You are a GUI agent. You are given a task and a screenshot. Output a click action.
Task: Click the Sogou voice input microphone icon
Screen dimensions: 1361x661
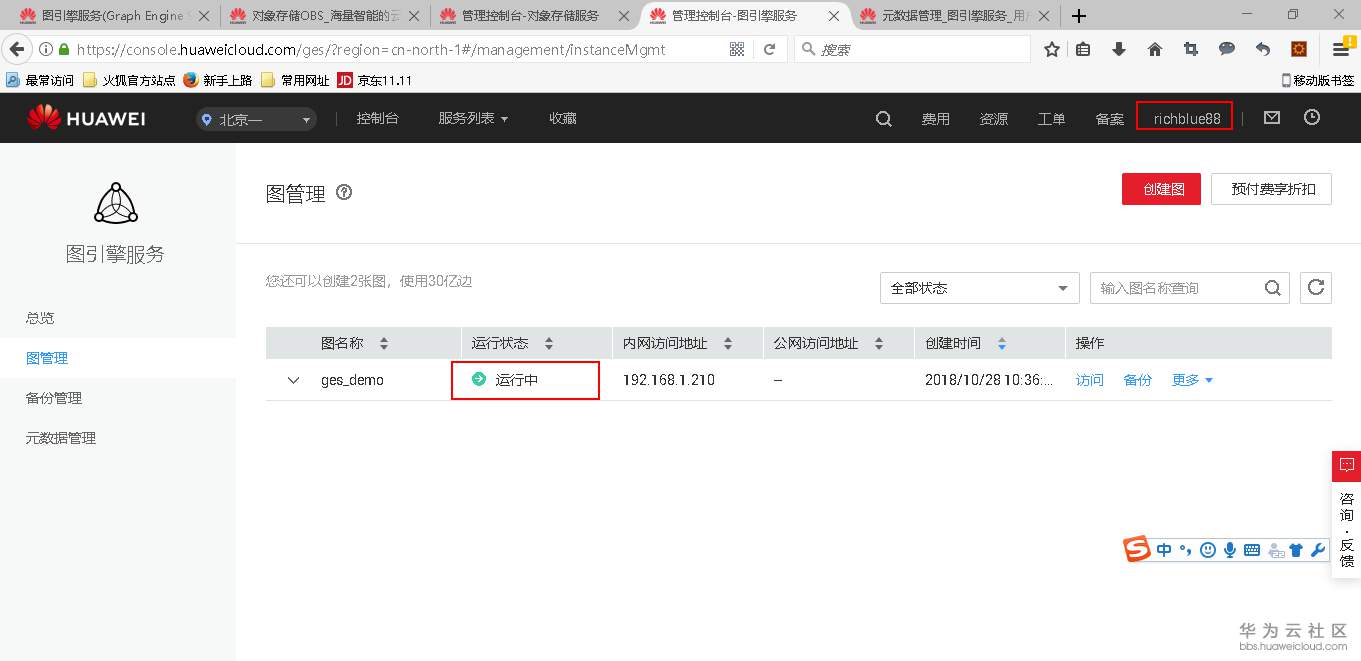(1229, 549)
